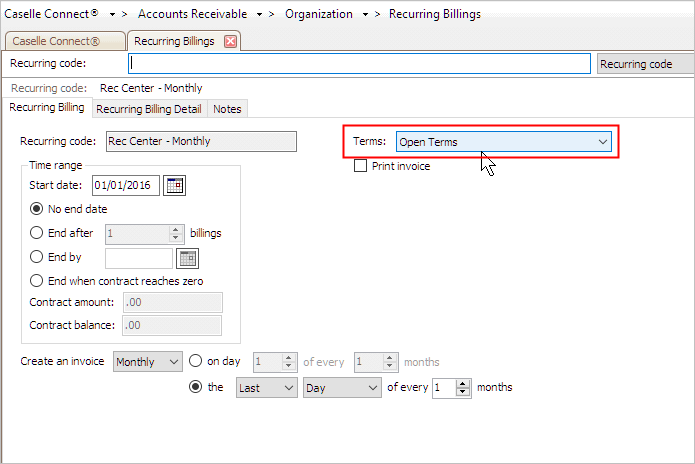The width and height of the screenshot is (695, 464).
Task: Open the Organization breadcrumb arrow
Action: pyautogui.click(x=365, y=15)
